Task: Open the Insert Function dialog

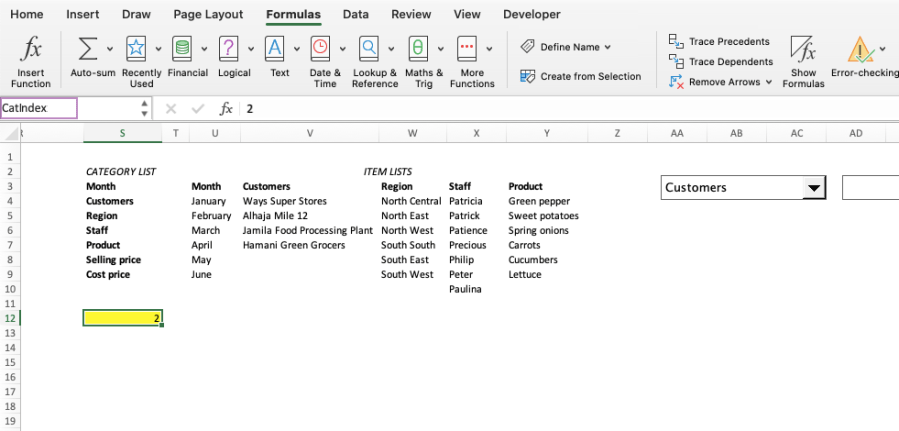Action: coord(30,61)
